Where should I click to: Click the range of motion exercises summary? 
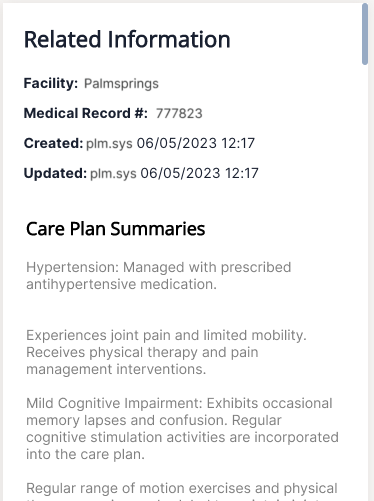(182, 491)
